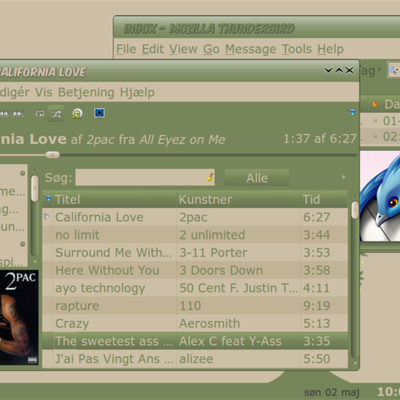The width and height of the screenshot is (400, 400).
Task: Click the "9:19" duration cell
Action: (317, 306)
